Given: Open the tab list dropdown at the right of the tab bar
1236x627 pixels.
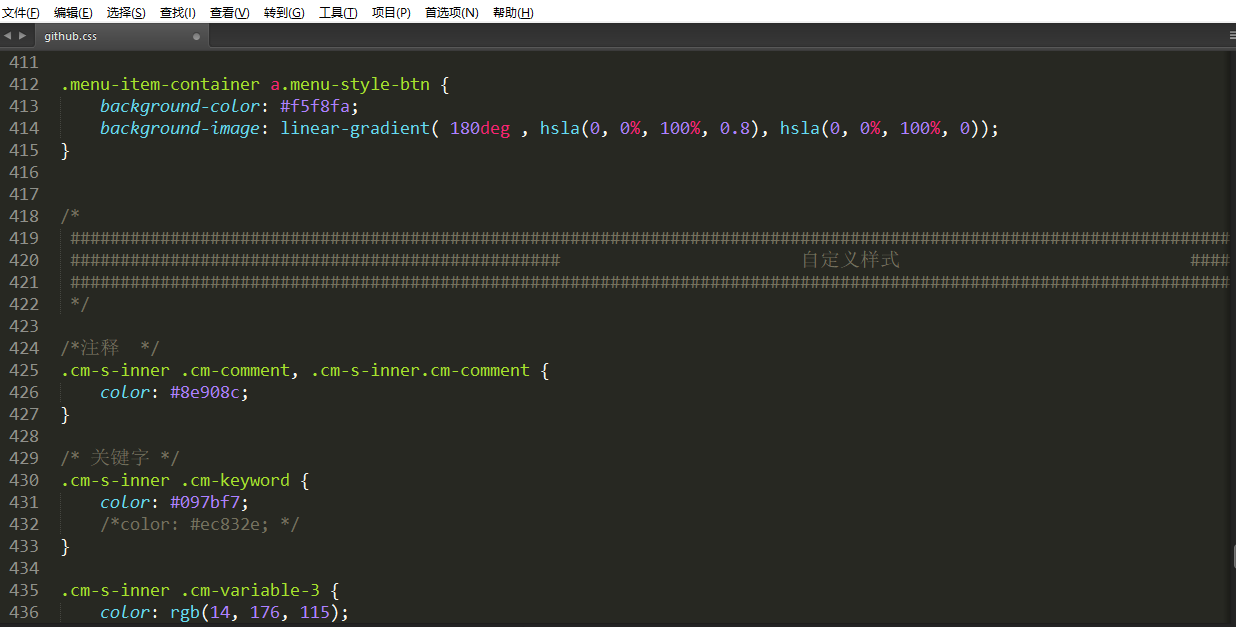Looking at the screenshot, I should coord(1231,35).
